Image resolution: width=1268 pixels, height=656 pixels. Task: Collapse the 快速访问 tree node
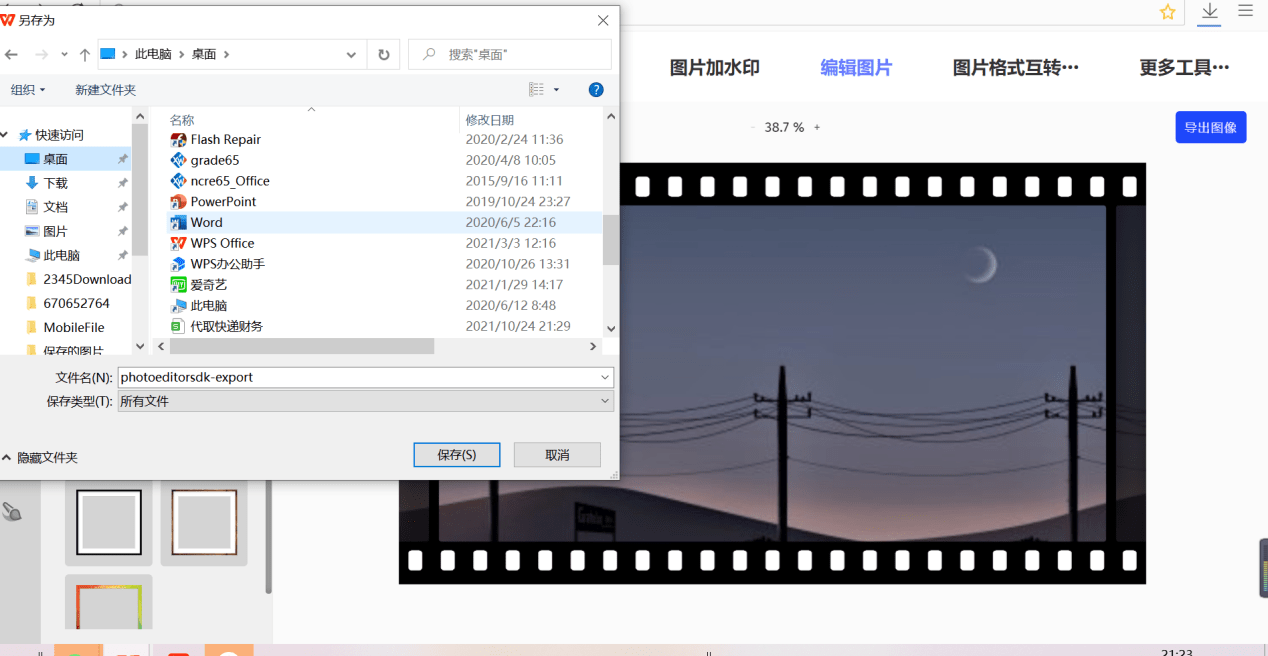8,135
